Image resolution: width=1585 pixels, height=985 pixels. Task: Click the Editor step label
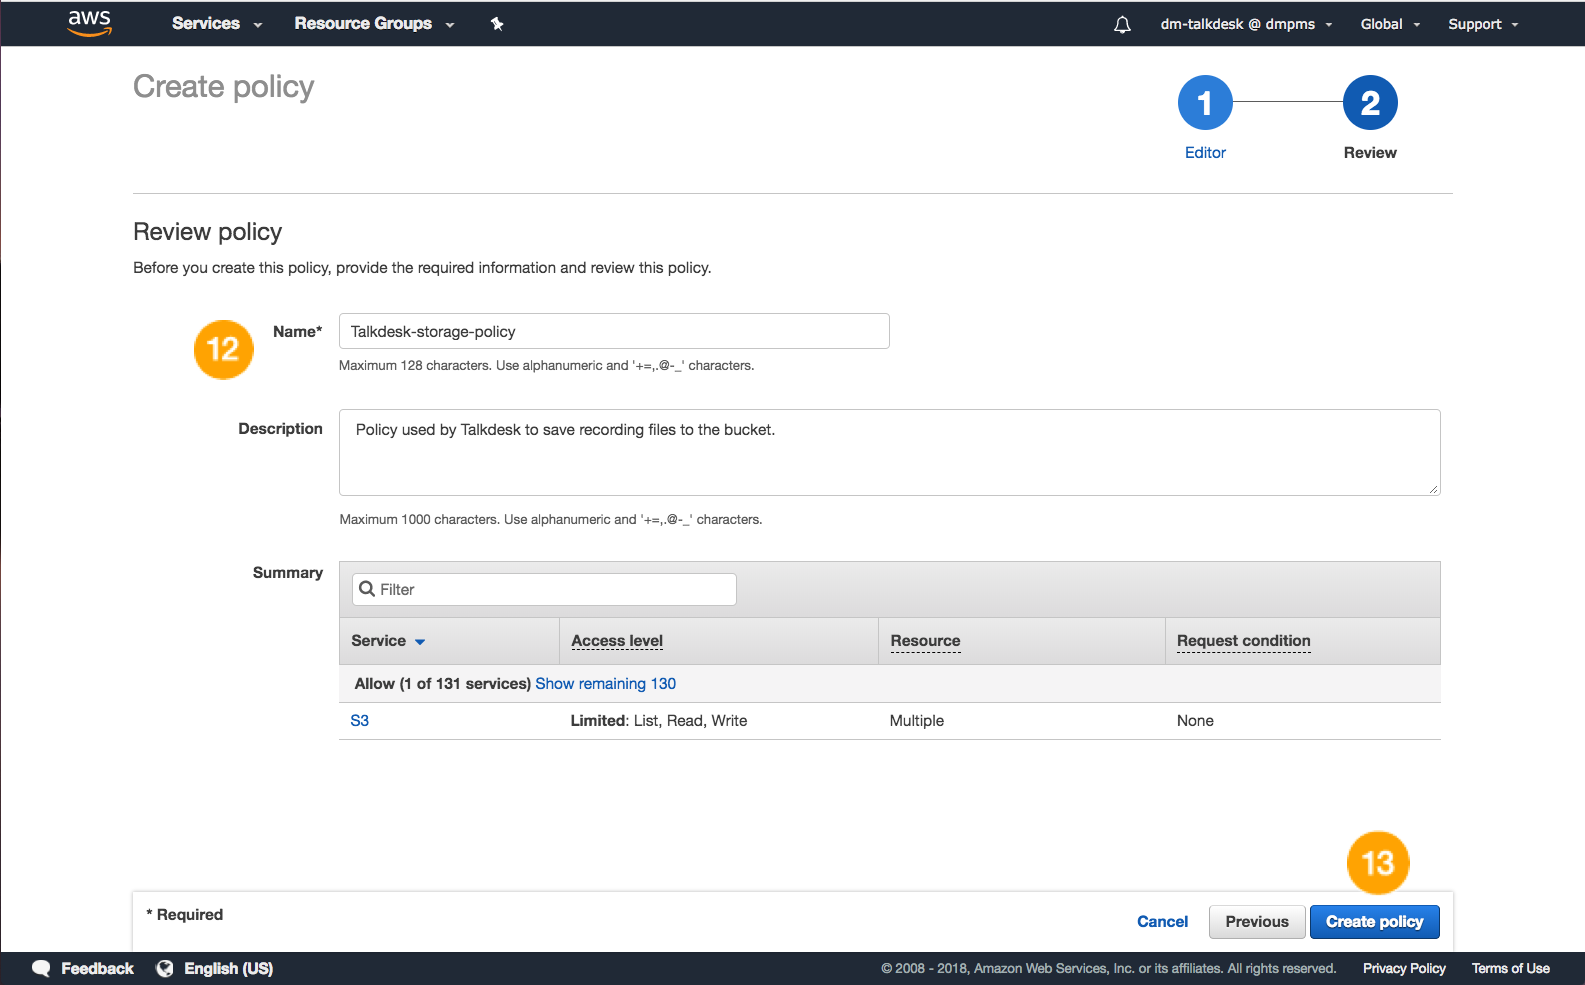pos(1205,153)
